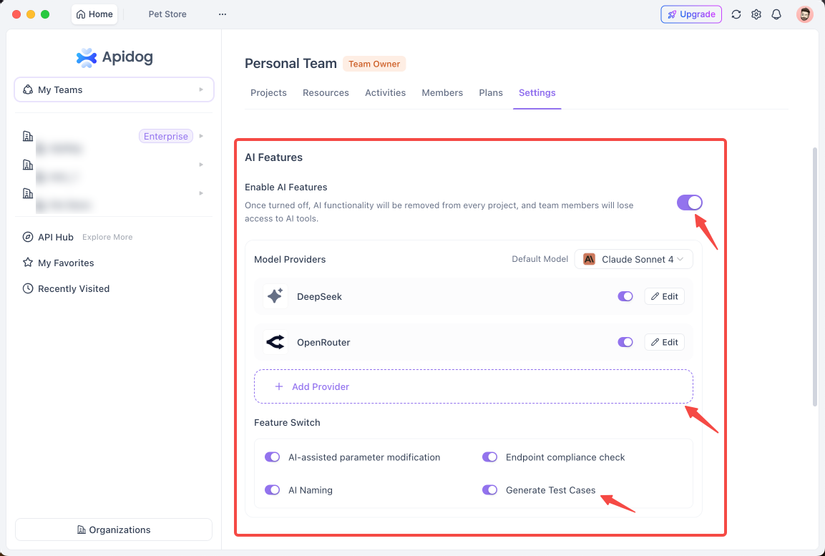Click the Personal Team heading
825x556 pixels.
(290, 64)
